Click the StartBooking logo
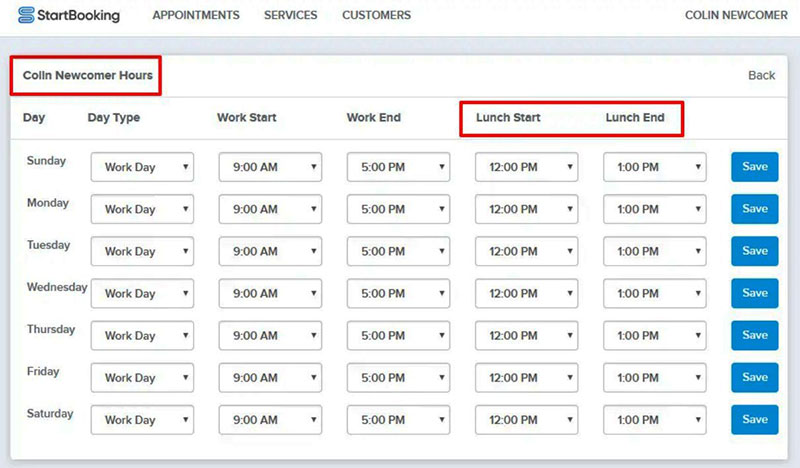This screenshot has width=800, height=468. pos(69,15)
